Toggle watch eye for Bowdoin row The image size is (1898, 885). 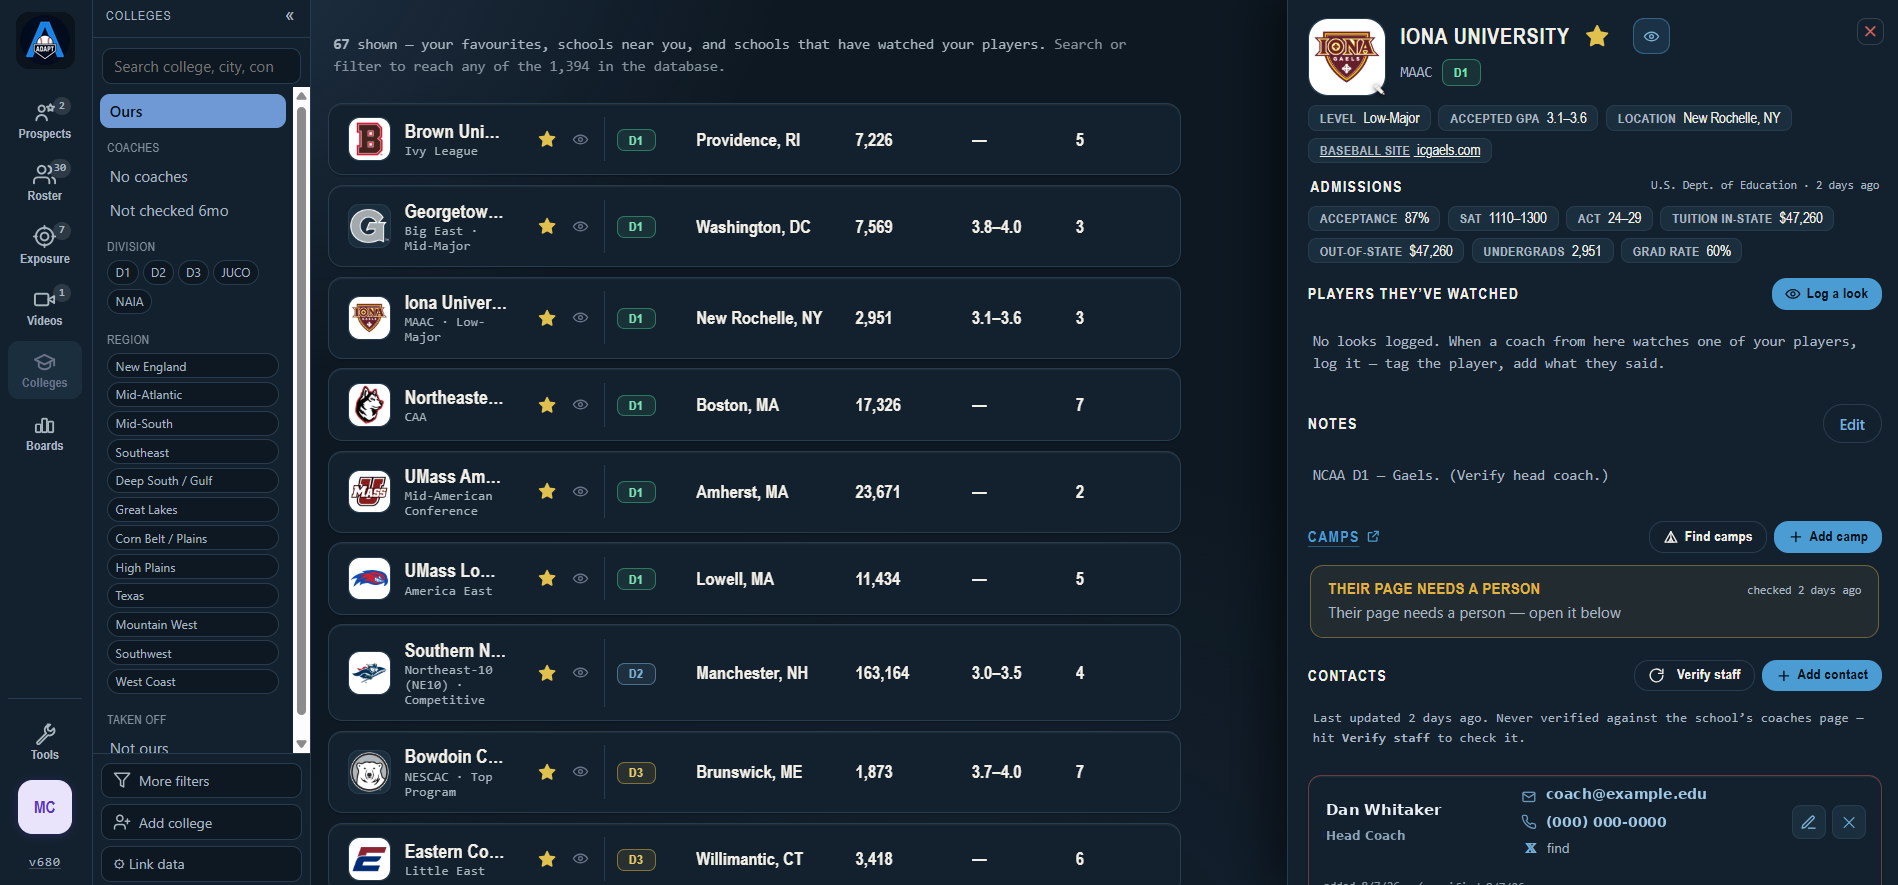[x=580, y=773]
